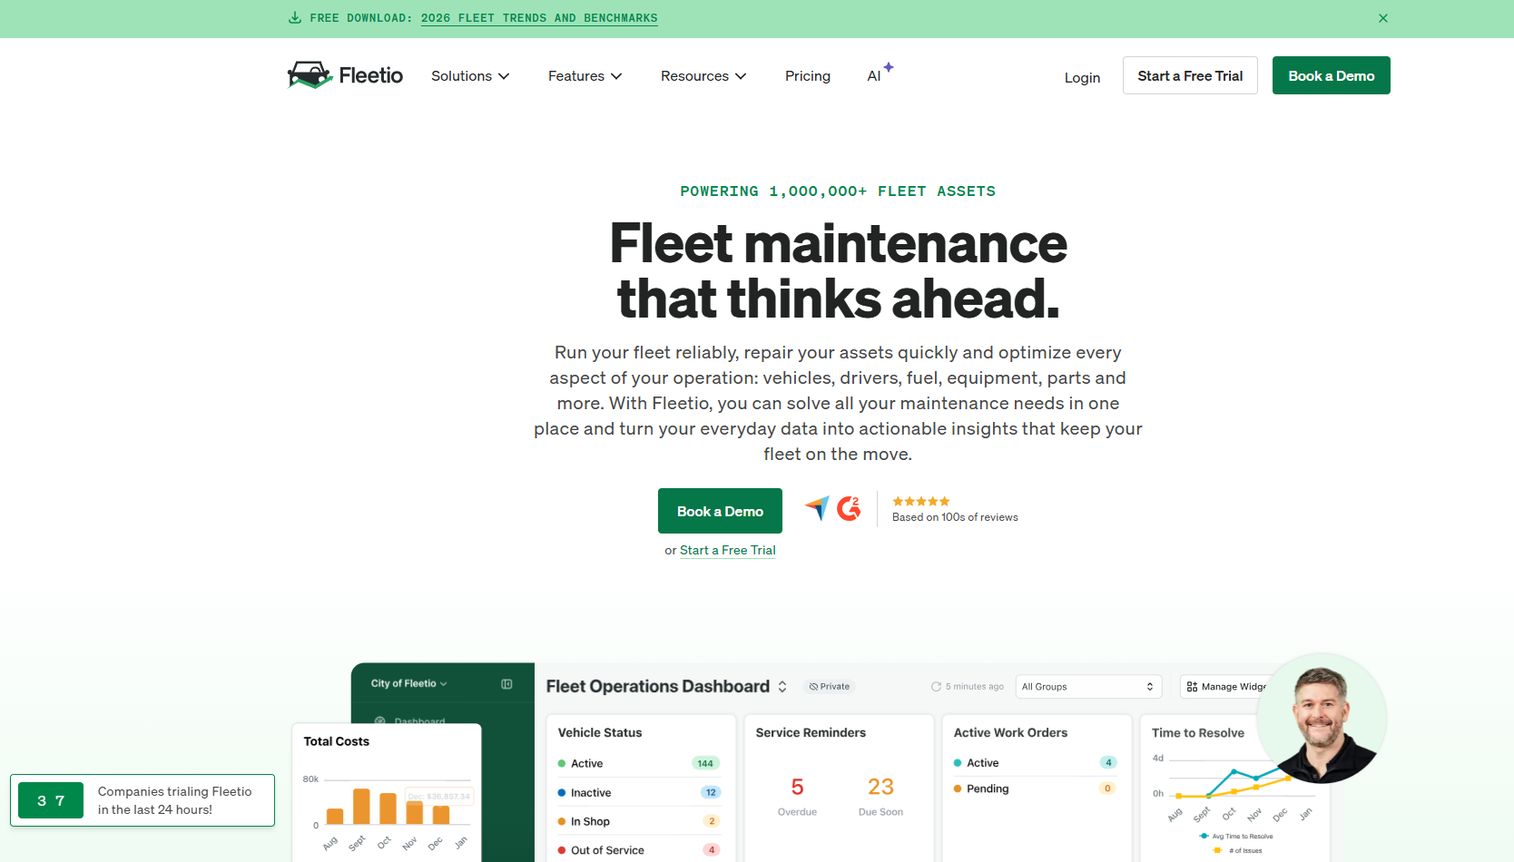Open the AI menu item
The height and width of the screenshot is (862, 1514).
(879, 75)
